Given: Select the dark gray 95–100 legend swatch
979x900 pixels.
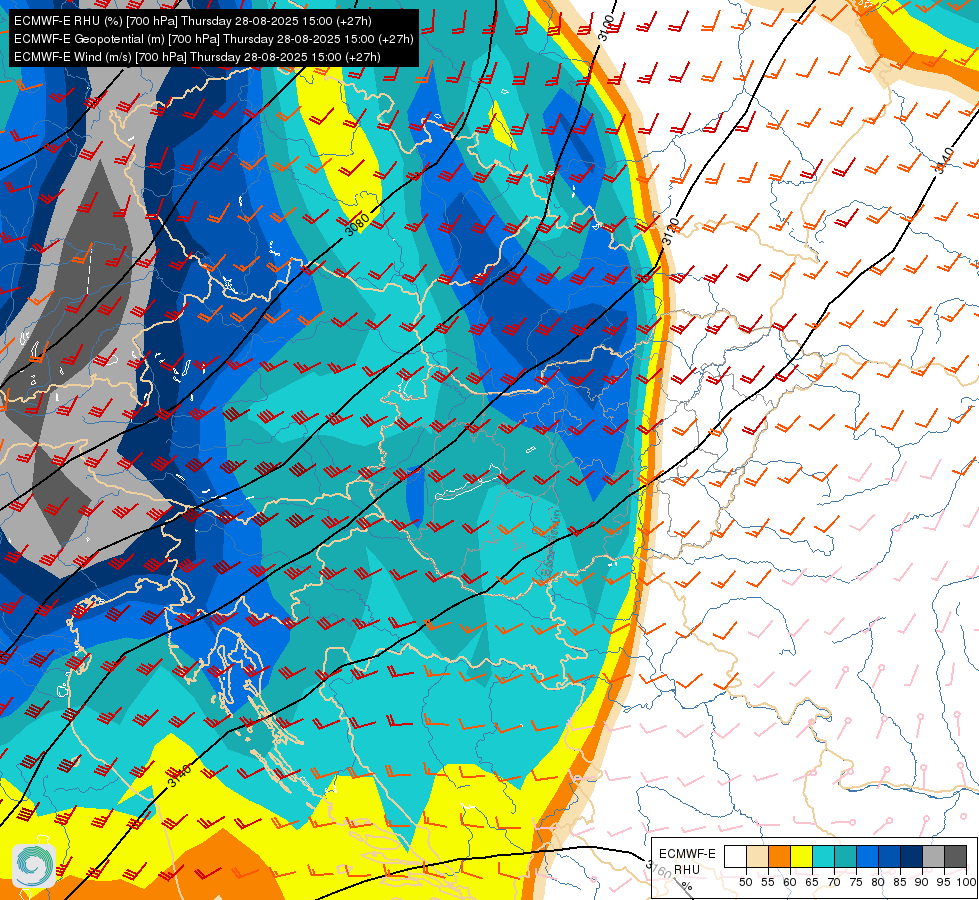Looking at the screenshot, I should point(955,856).
